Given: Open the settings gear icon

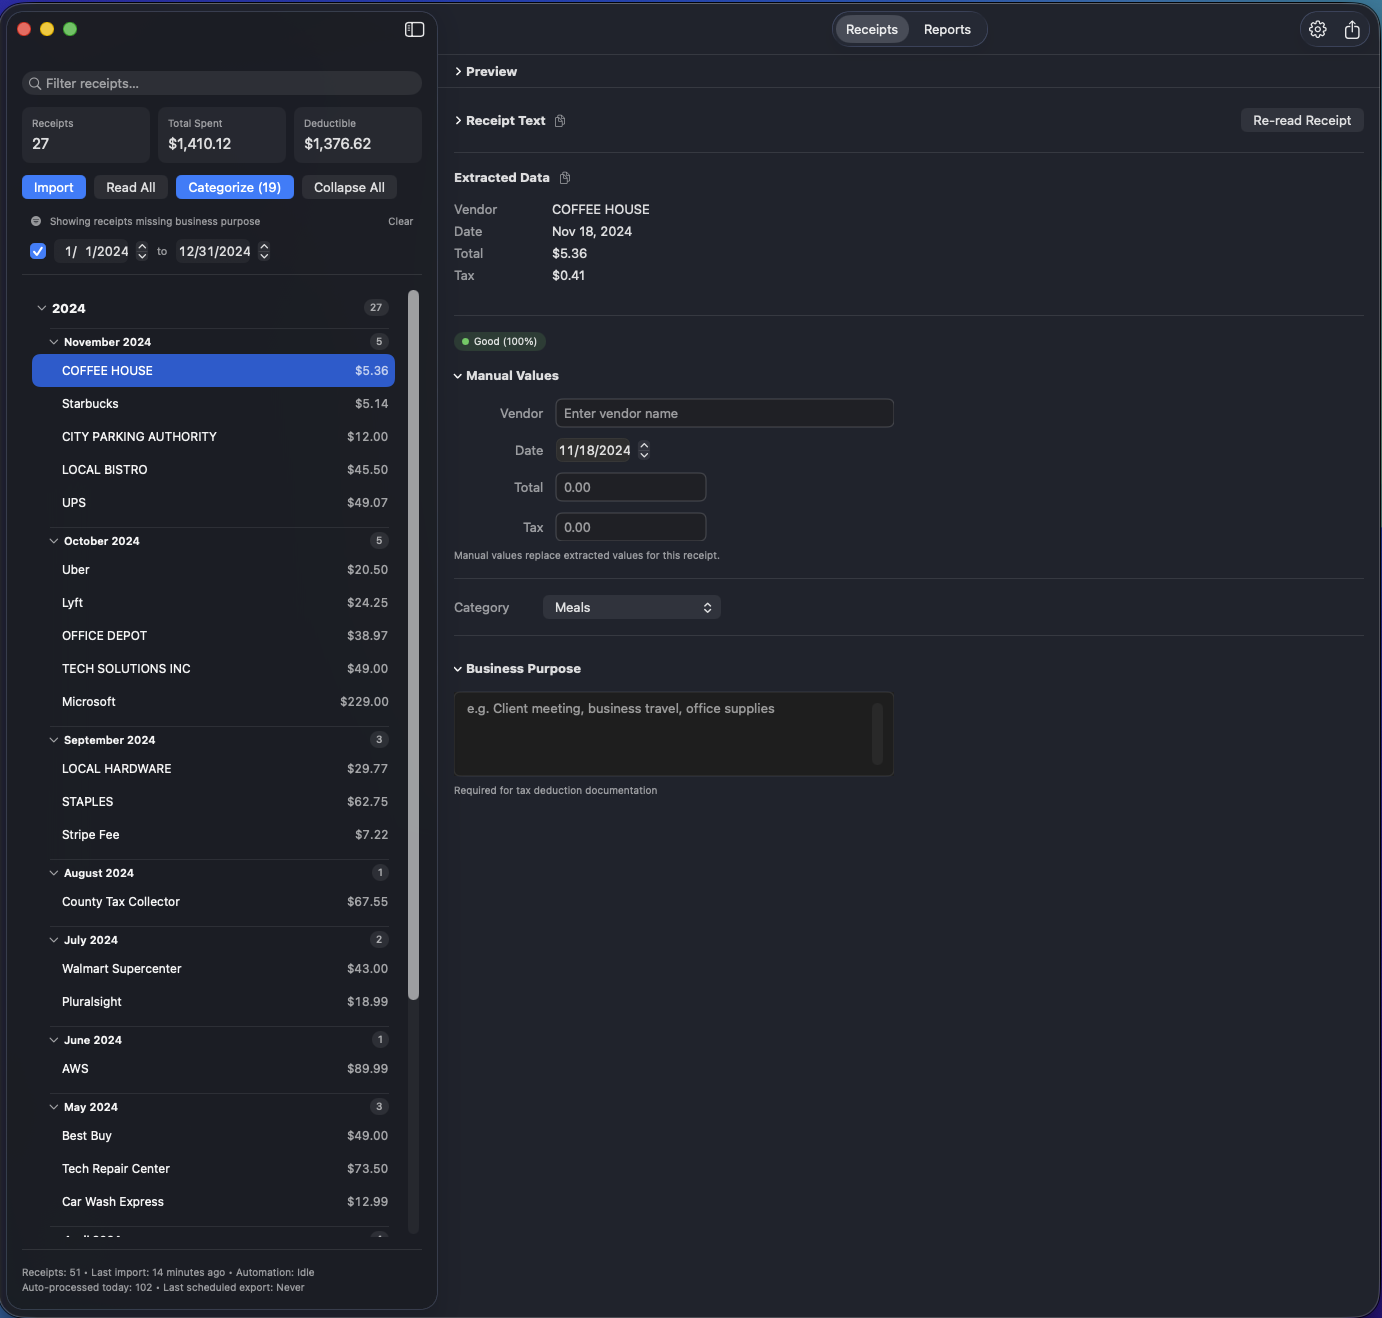Looking at the screenshot, I should 1317,29.
